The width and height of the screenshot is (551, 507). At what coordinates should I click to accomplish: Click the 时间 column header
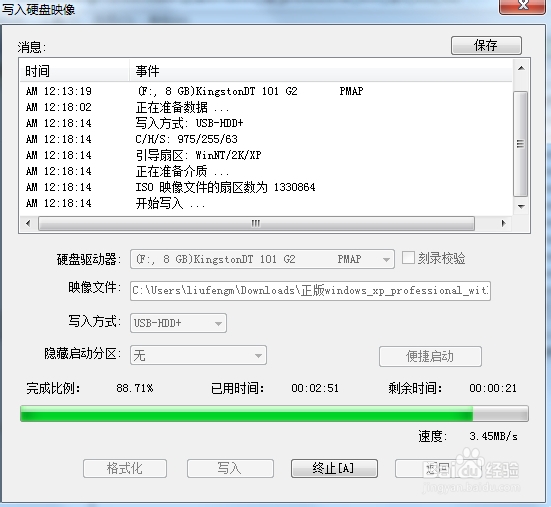[74, 71]
